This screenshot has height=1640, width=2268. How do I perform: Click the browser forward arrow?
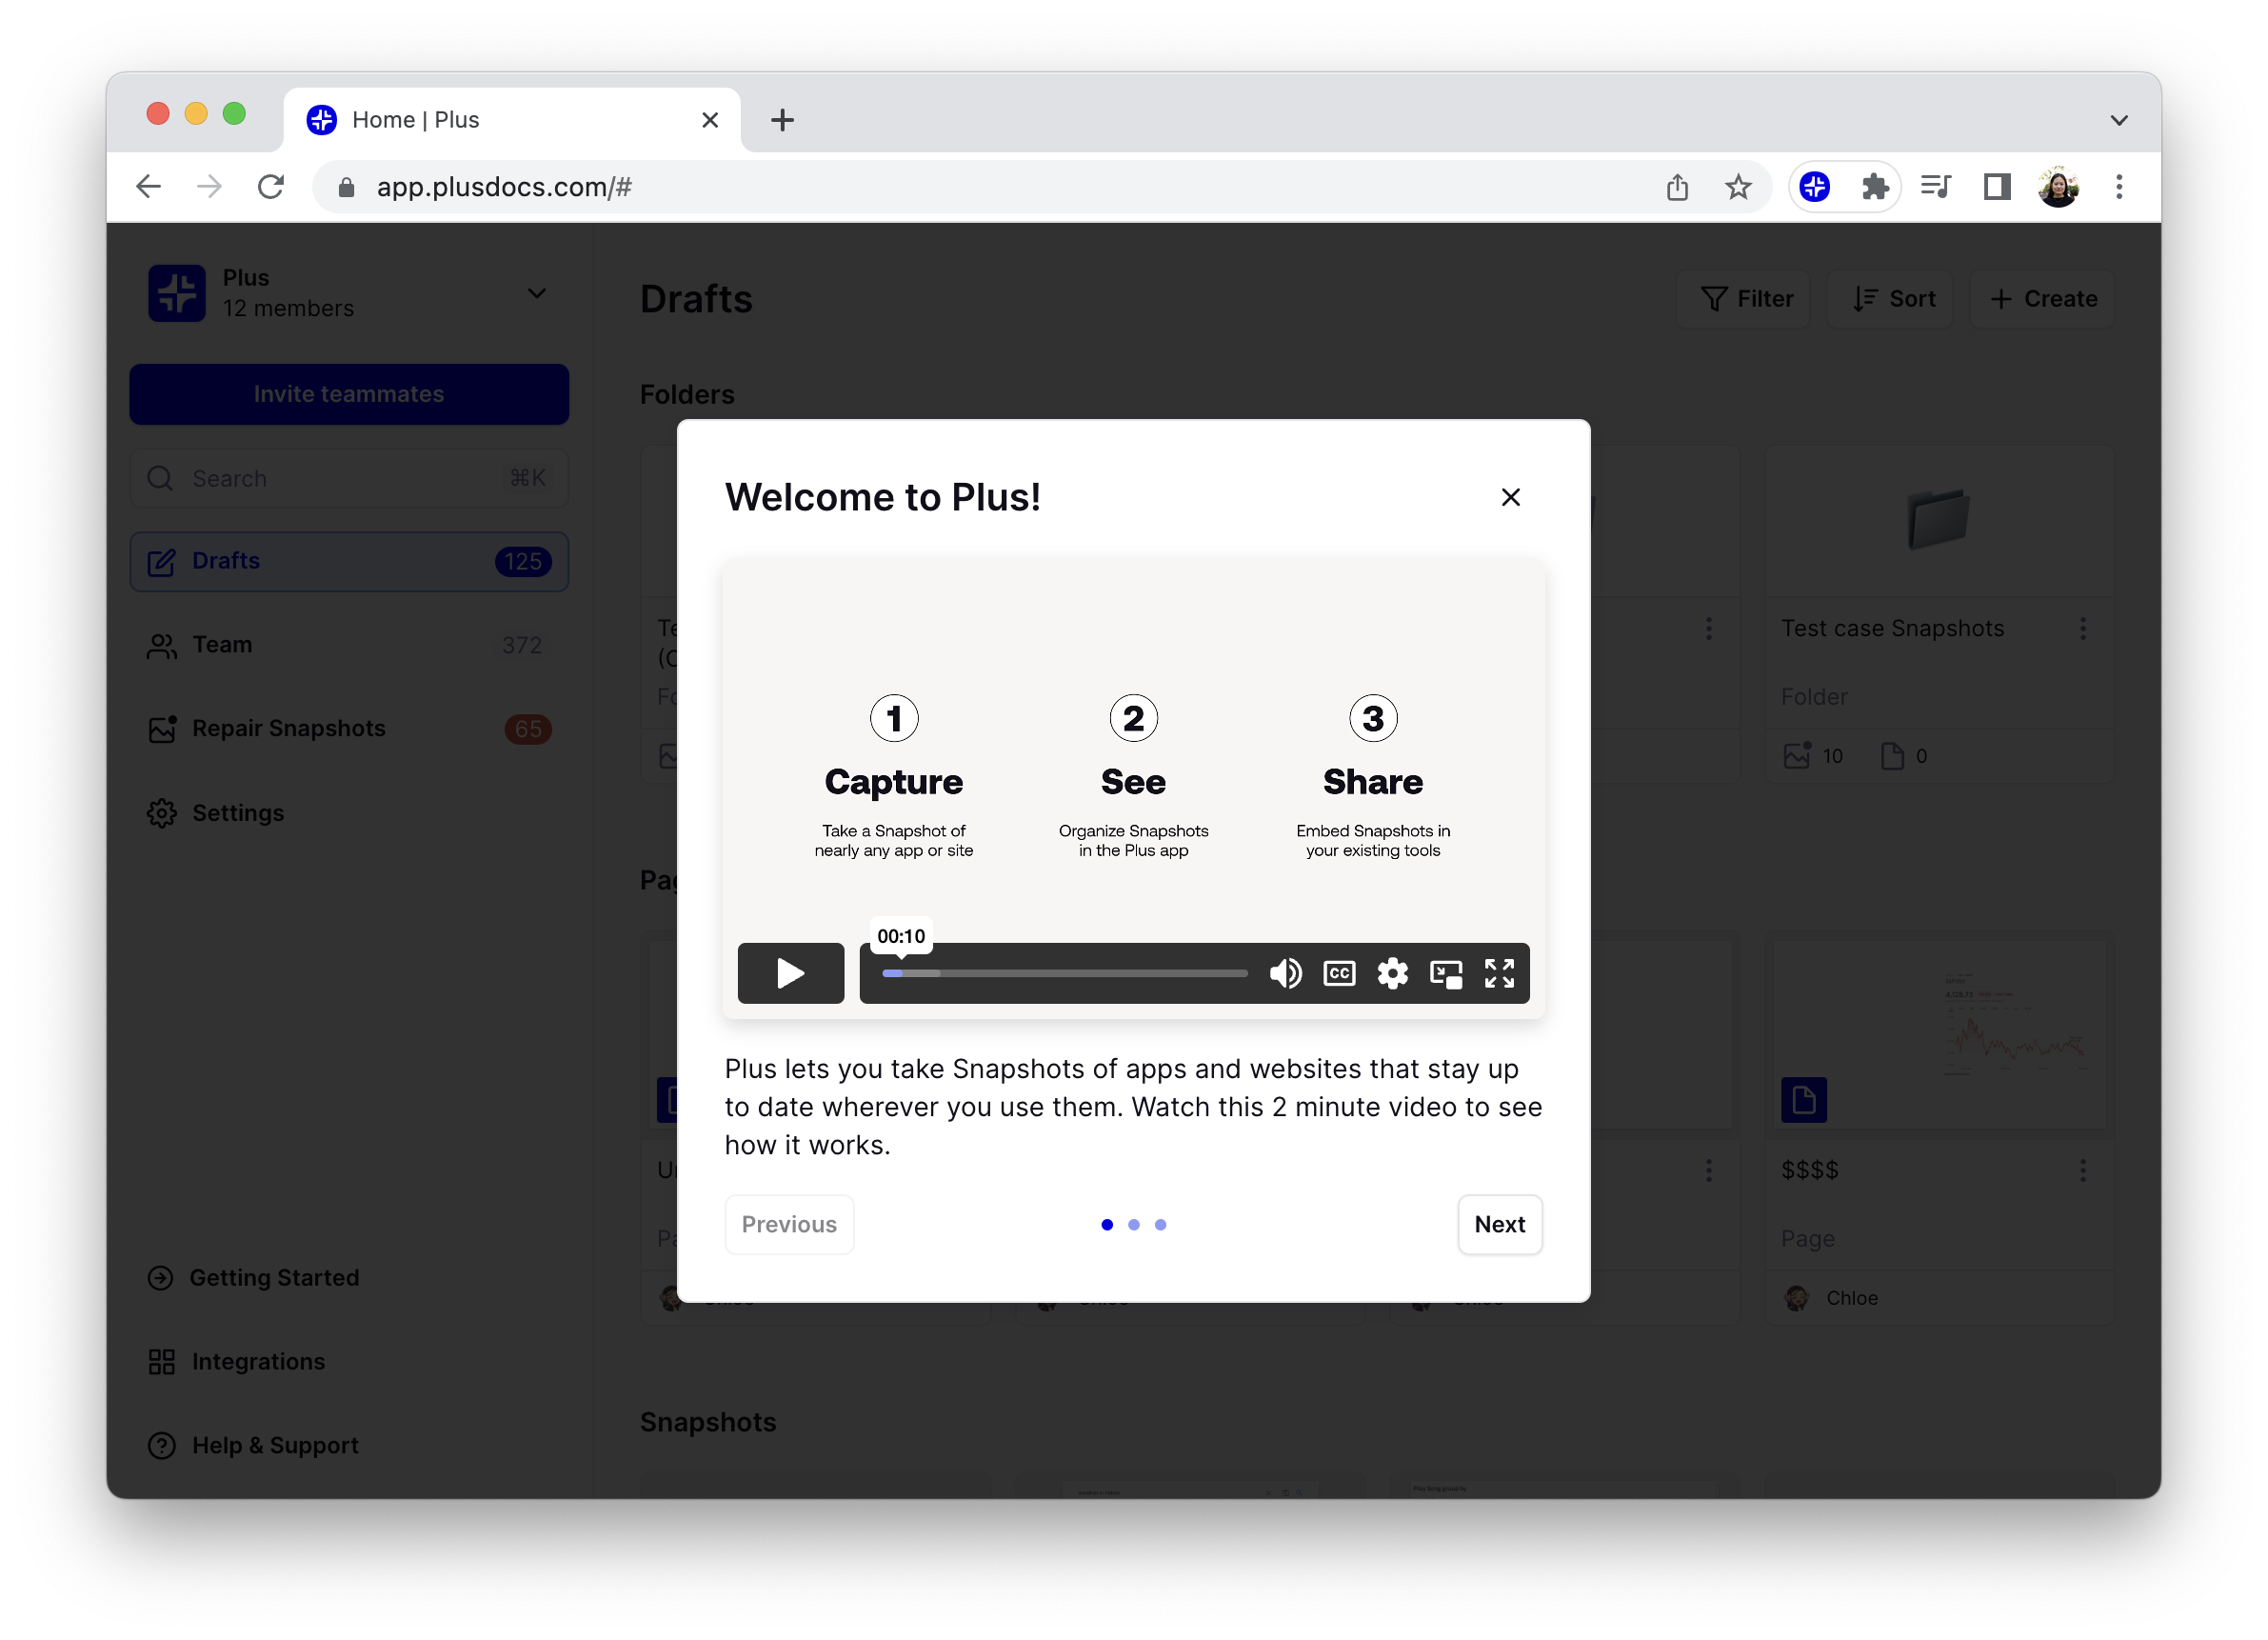[209, 186]
